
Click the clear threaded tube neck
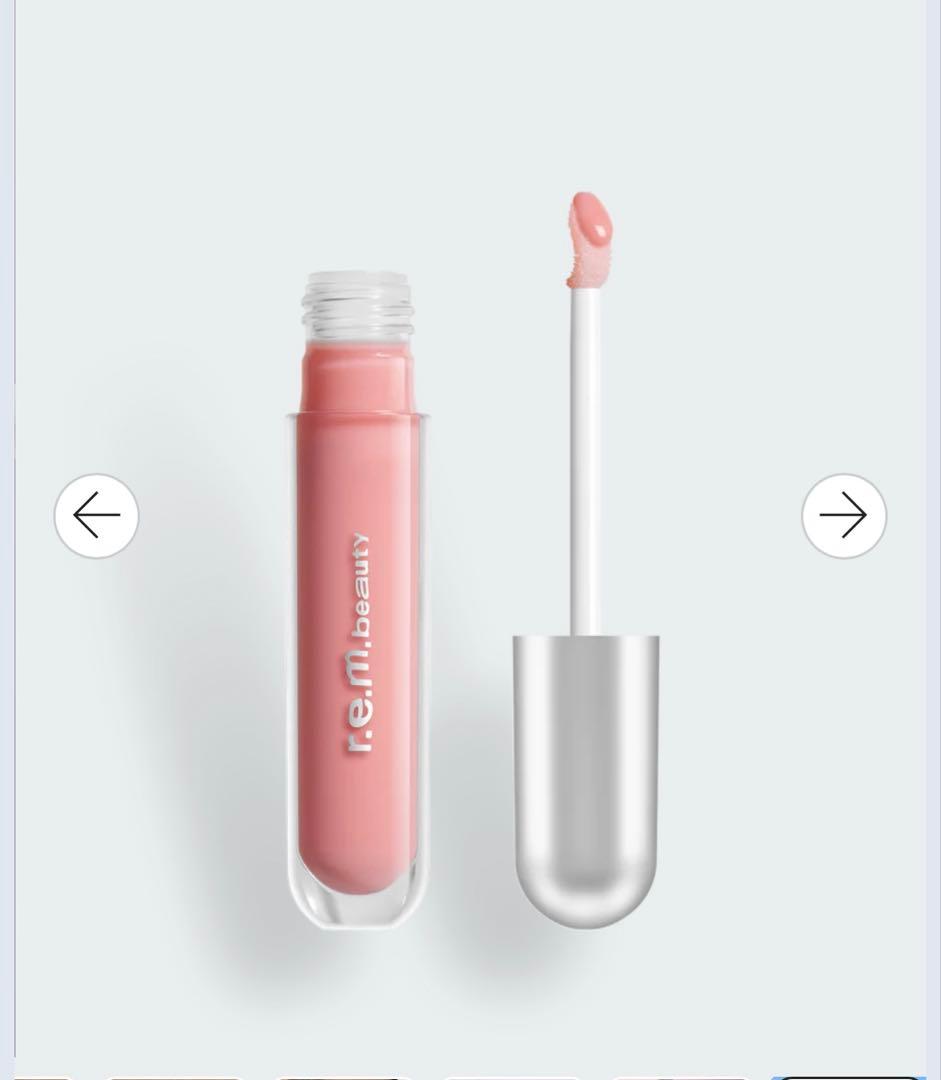tap(358, 305)
